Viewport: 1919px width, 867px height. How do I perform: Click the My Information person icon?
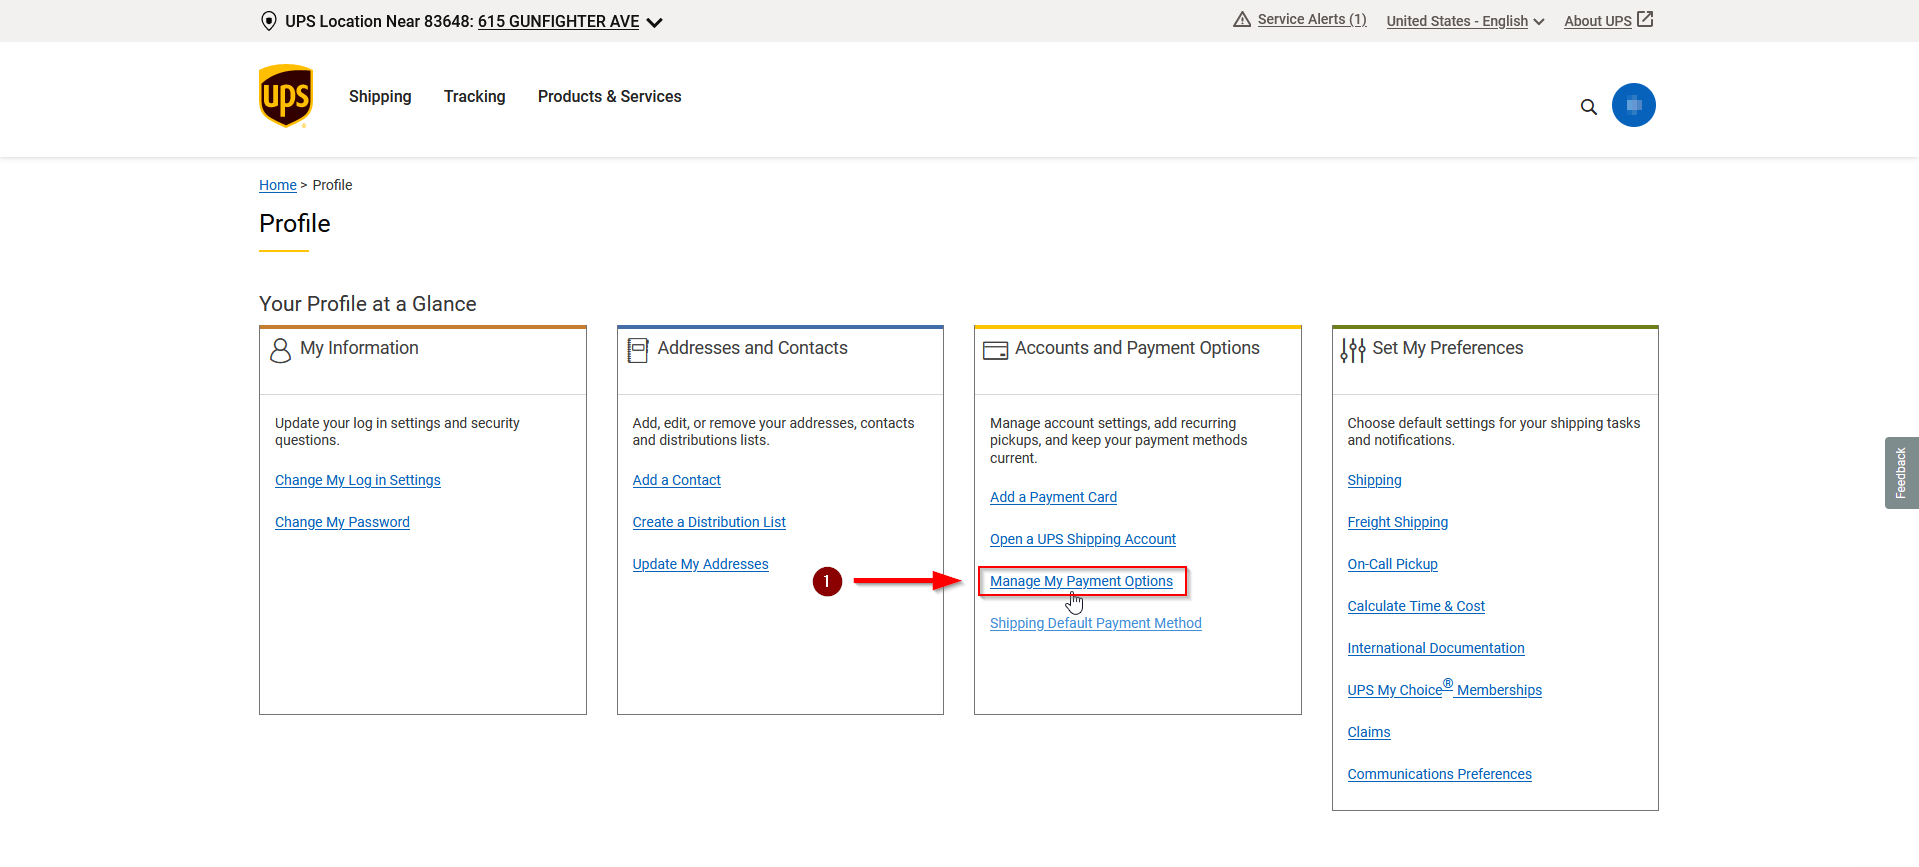pos(281,349)
